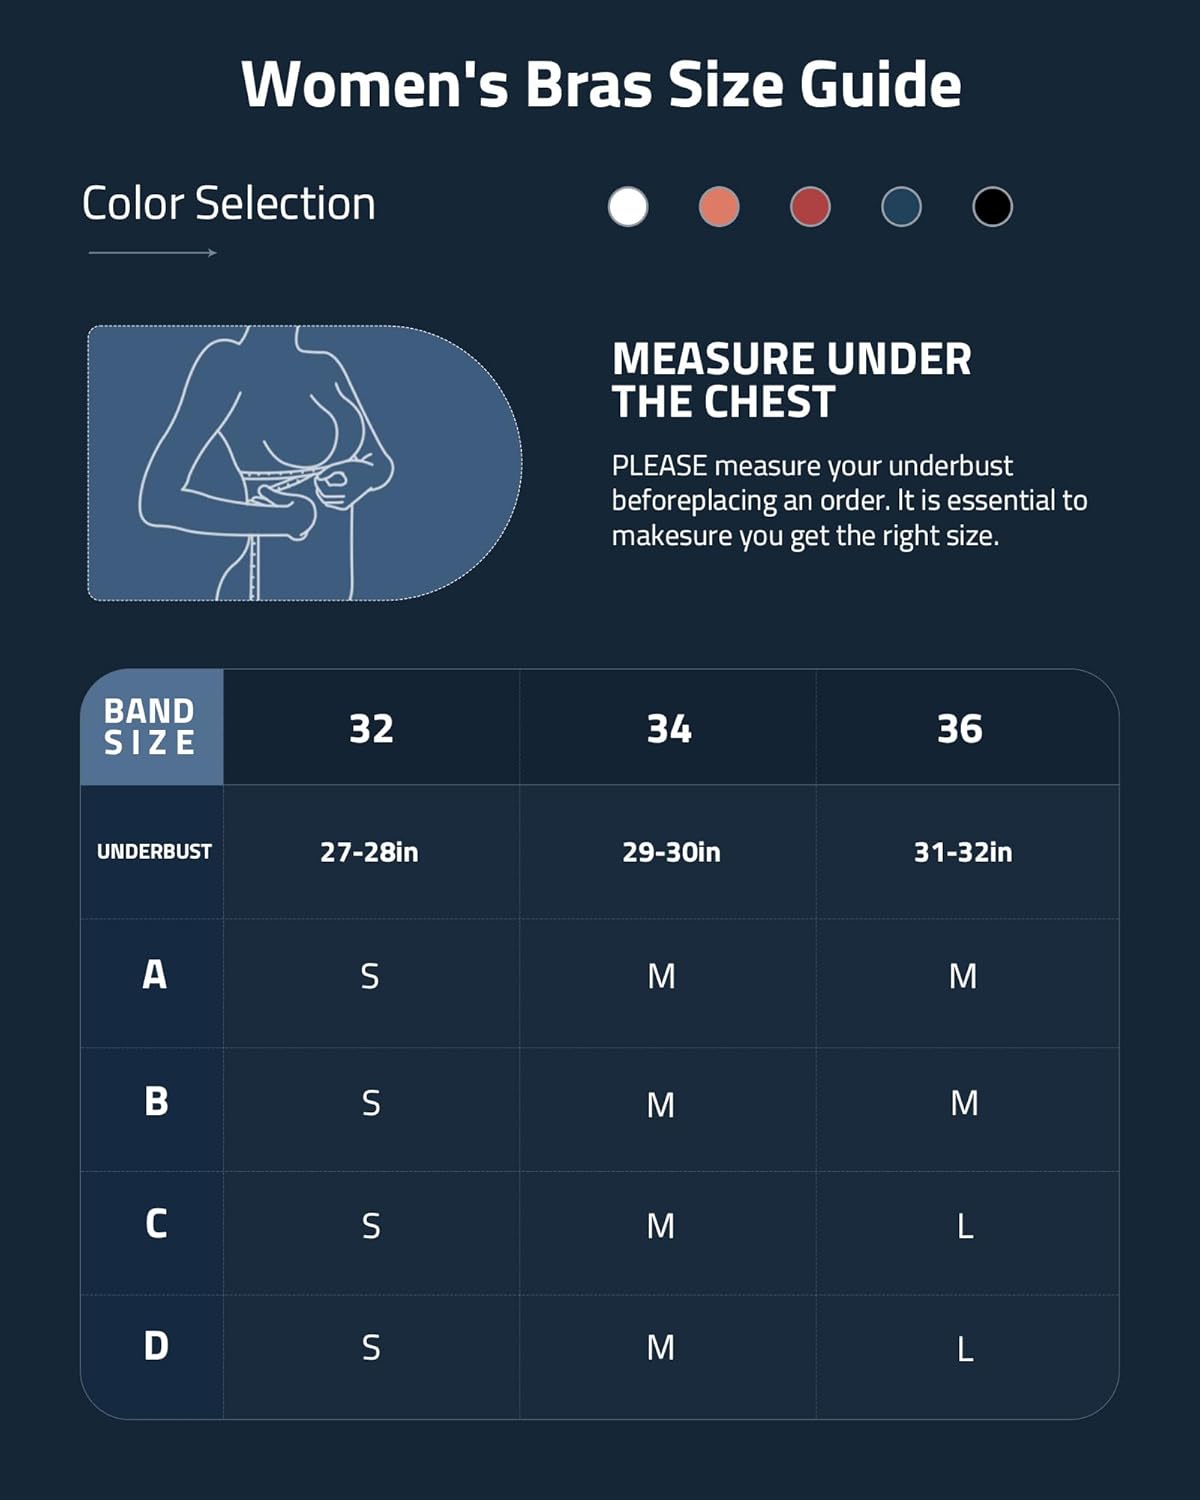Click the 31-32in underbust cell
Screen dimensions: 1200x1500
963,852
